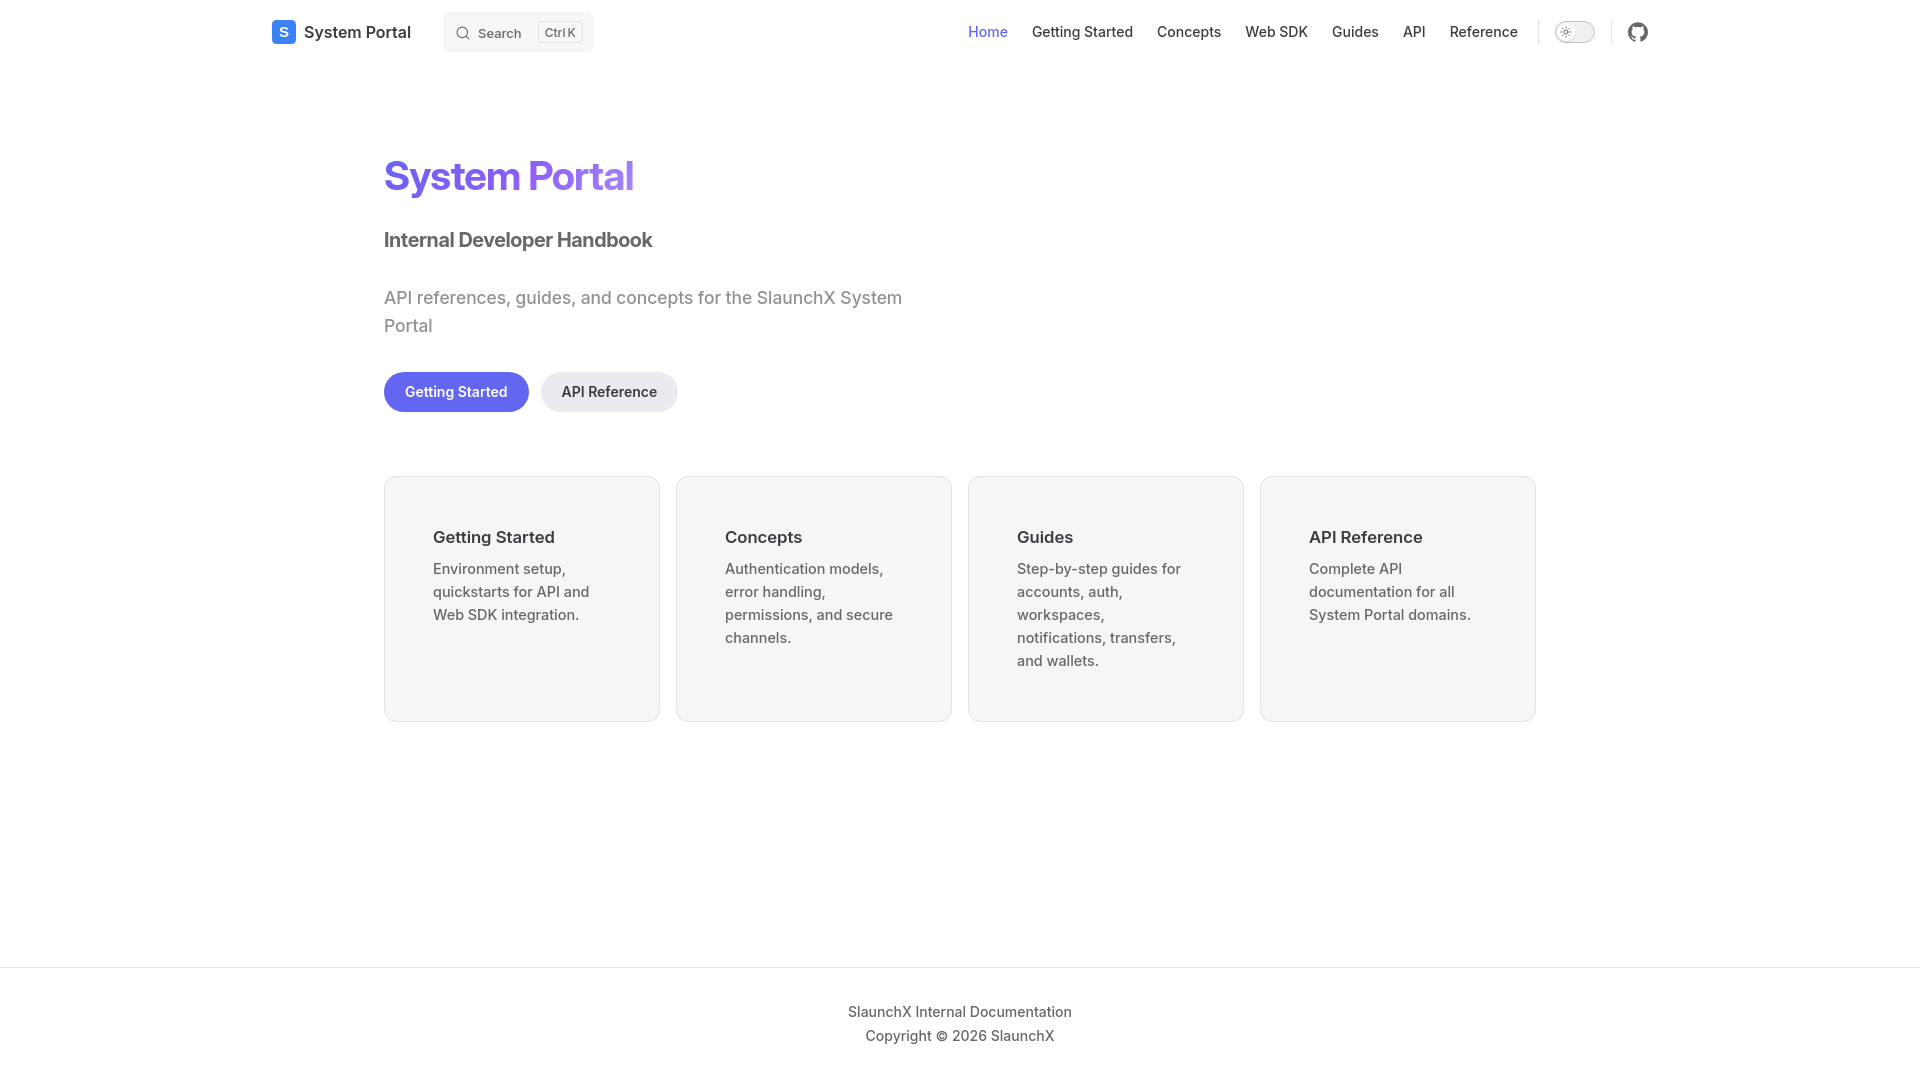The height and width of the screenshot is (1080, 1920).
Task: Open the search box
Action: 518,32
